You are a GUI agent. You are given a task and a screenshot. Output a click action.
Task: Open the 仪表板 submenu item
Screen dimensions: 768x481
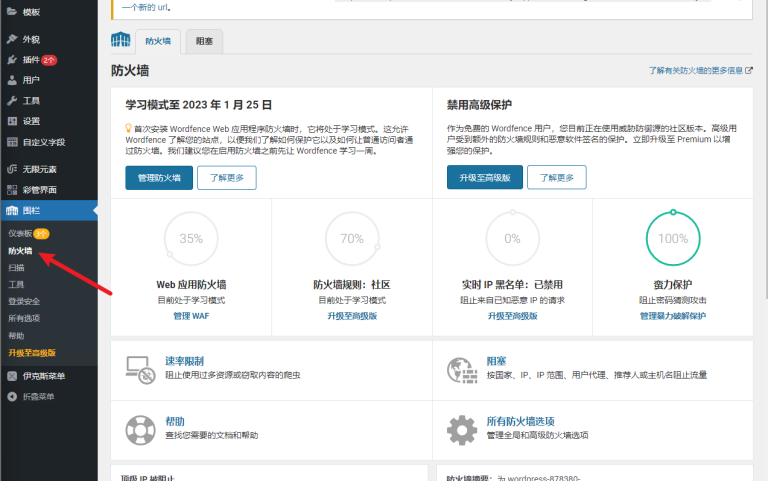coord(20,234)
